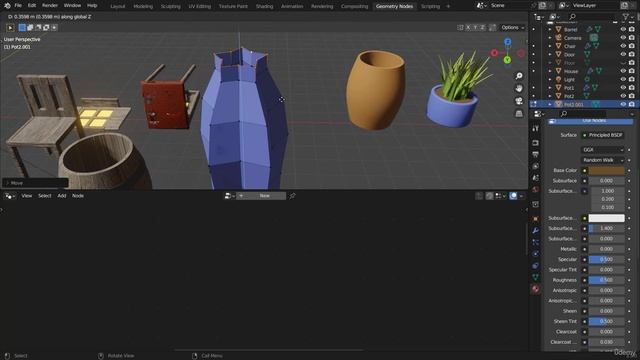This screenshot has width=640, height=360.
Task: Open the Render menu
Action: pyautogui.click(x=50, y=5)
